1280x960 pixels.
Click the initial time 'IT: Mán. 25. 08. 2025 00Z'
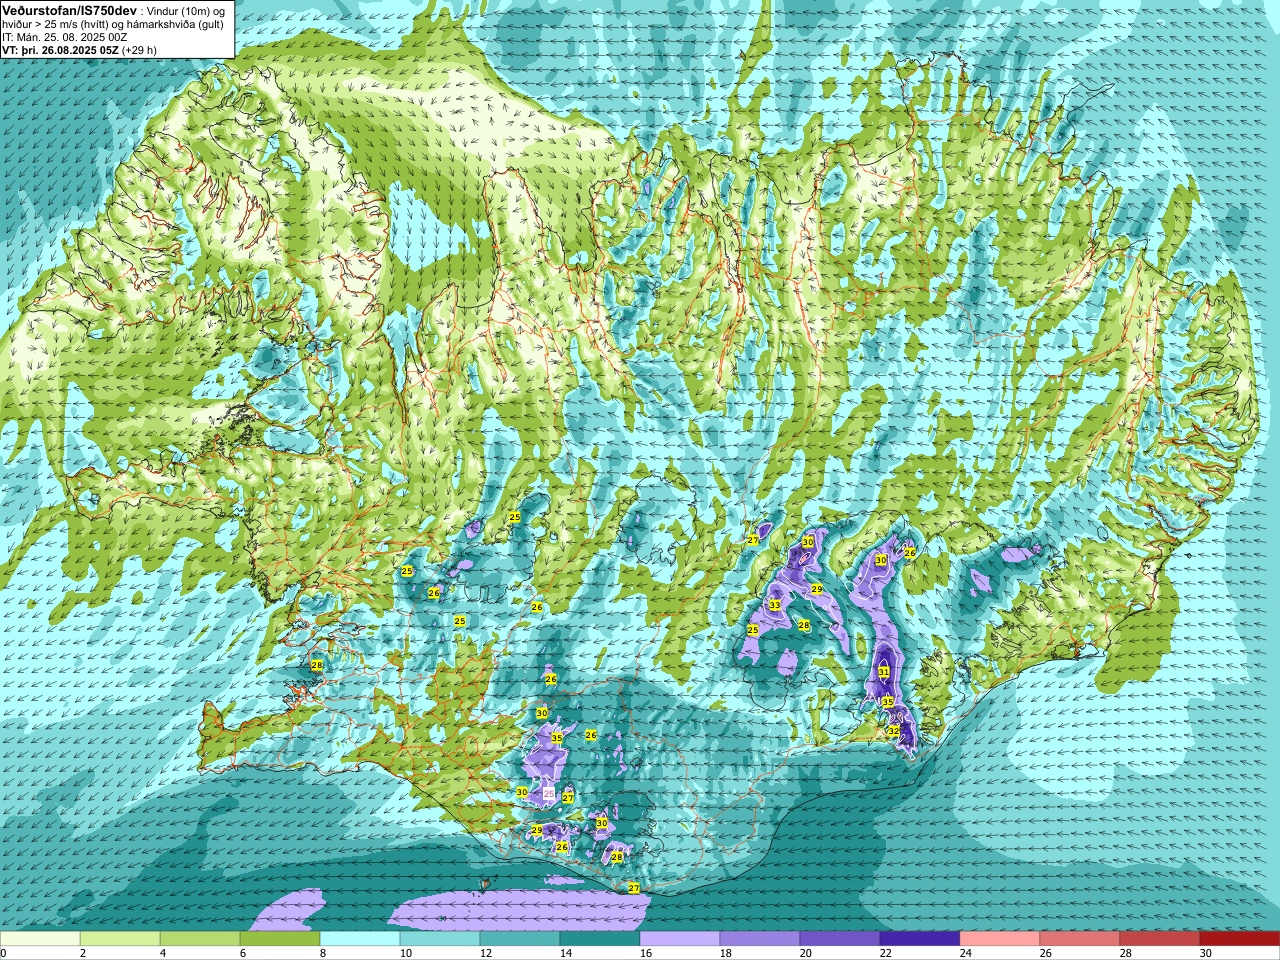pos(64,37)
